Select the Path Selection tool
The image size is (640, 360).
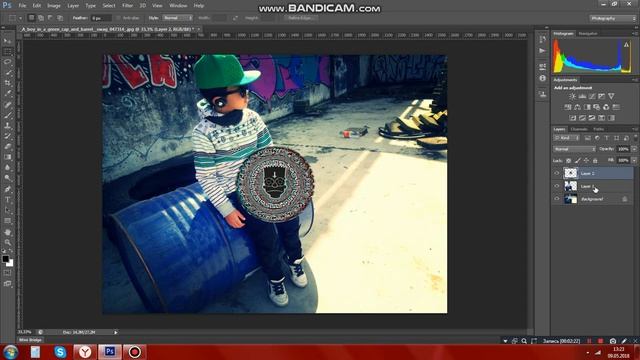tap(7, 210)
